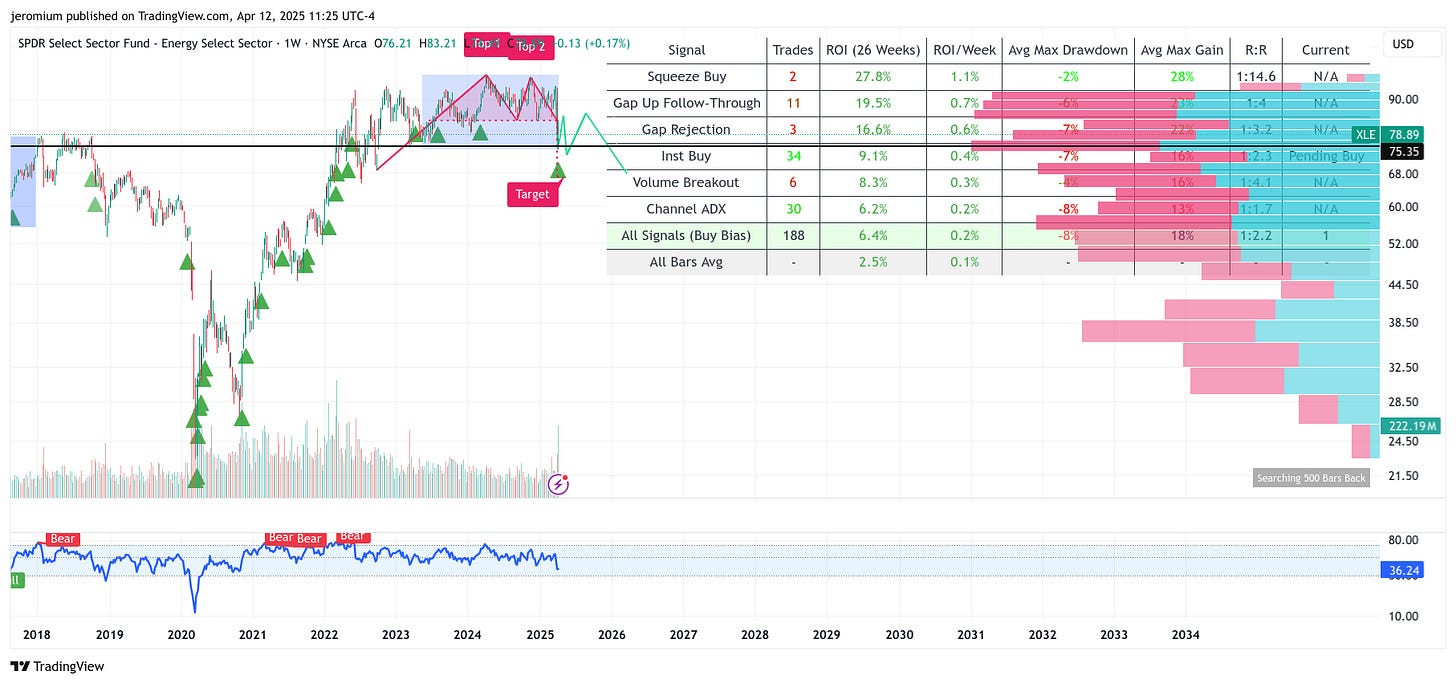
Task: Click the 2018 label on time axis
Action: pyautogui.click(x=37, y=634)
